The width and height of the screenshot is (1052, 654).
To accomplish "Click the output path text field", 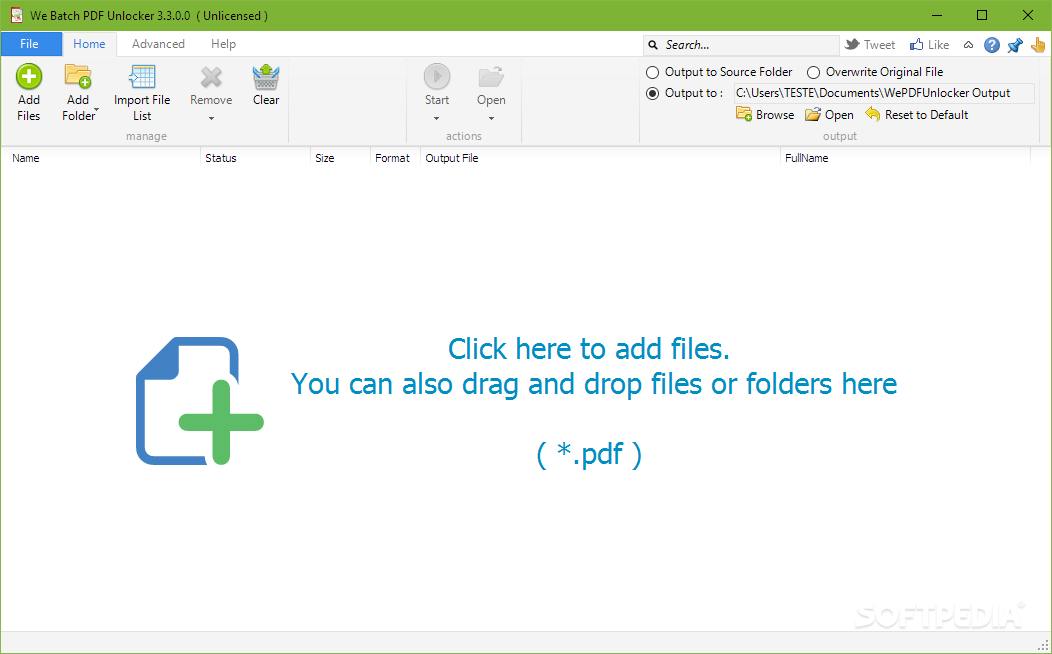I will tap(884, 93).
